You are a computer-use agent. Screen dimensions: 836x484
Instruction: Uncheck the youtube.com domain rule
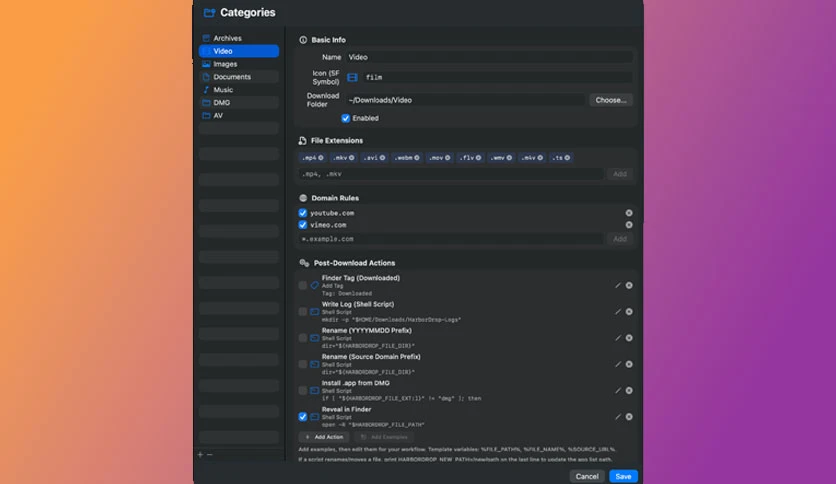303,213
